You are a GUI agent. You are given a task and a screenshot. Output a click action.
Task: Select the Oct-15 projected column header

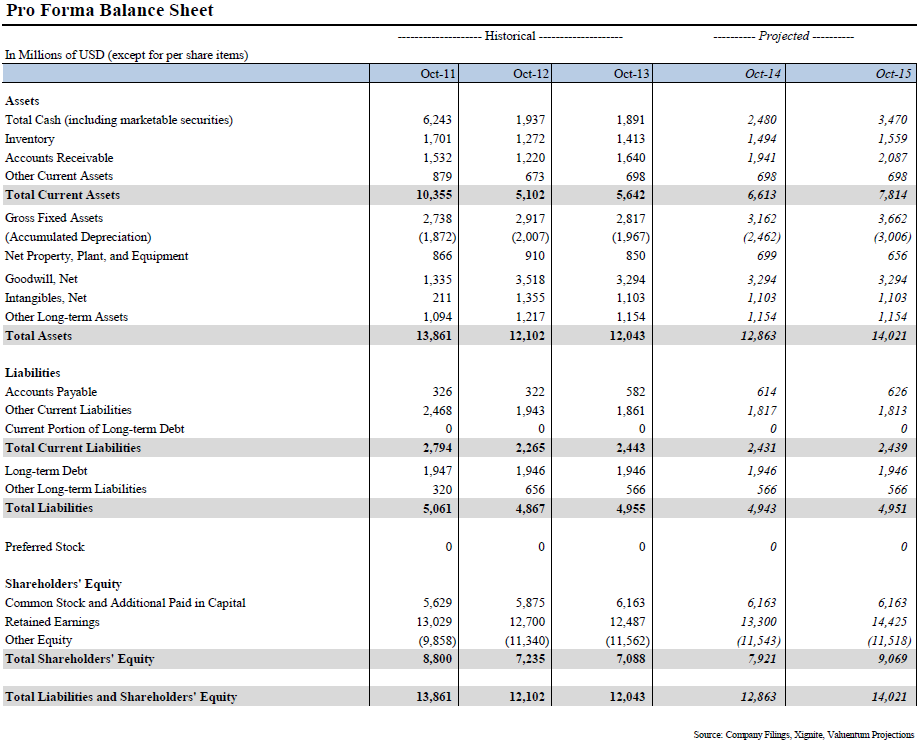coord(890,72)
